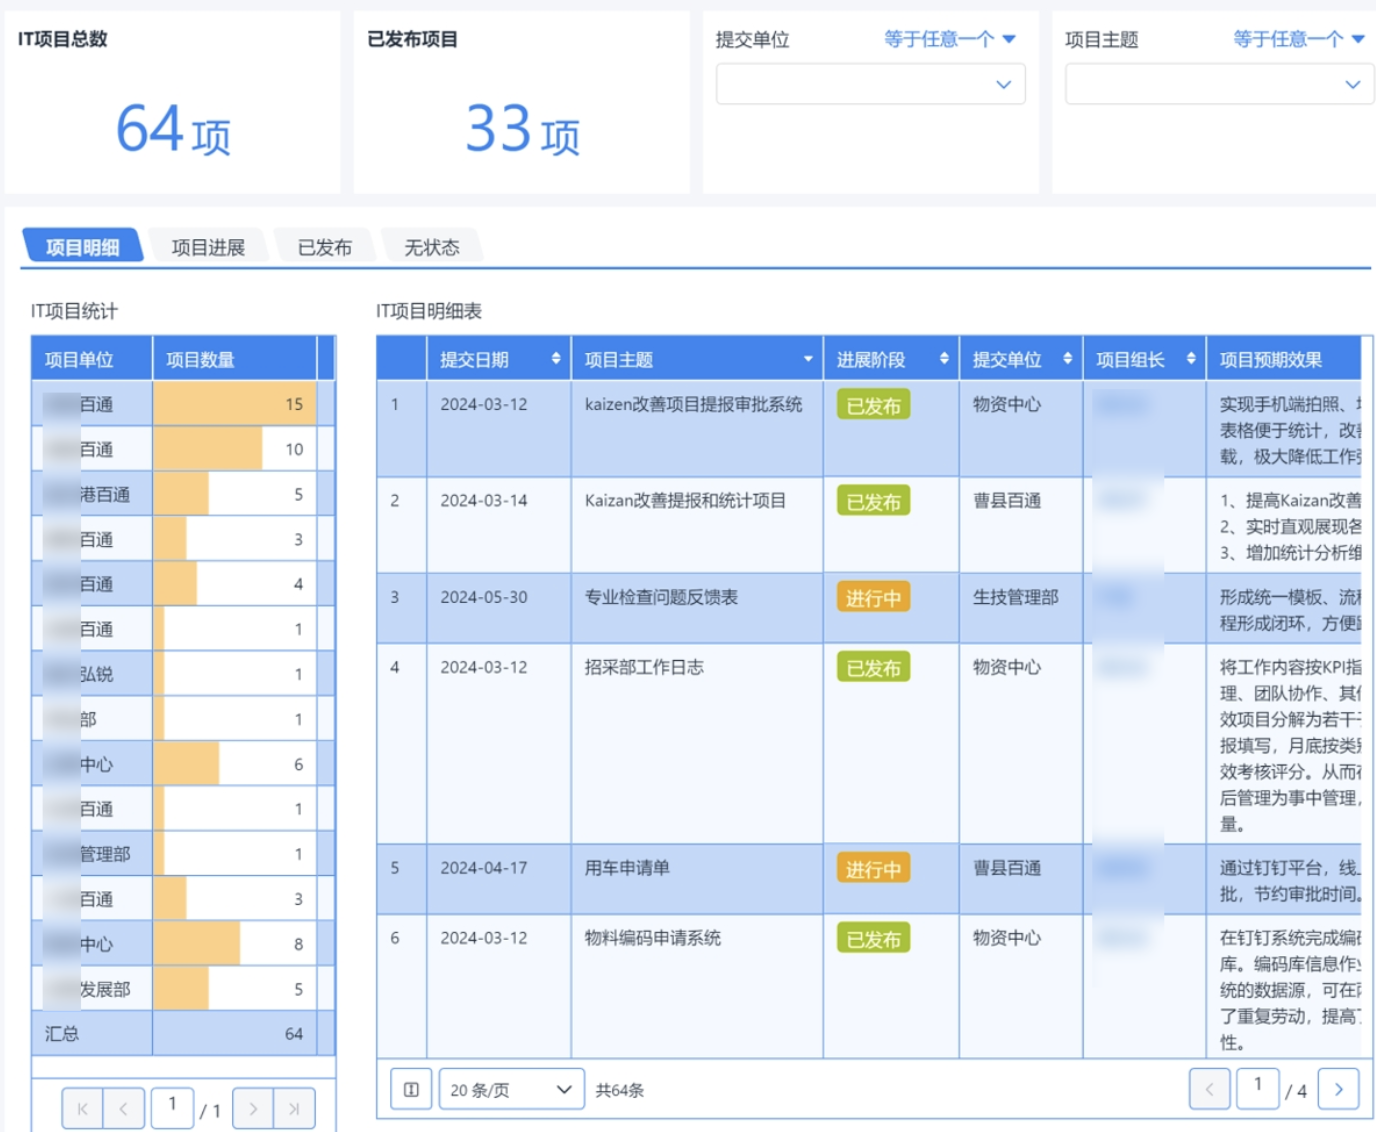The height and width of the screenshot is (1132, 1376).
Task: Sort by 进展阶段 column sort icon
Action: pyautogui.click(x=943, y=359)
